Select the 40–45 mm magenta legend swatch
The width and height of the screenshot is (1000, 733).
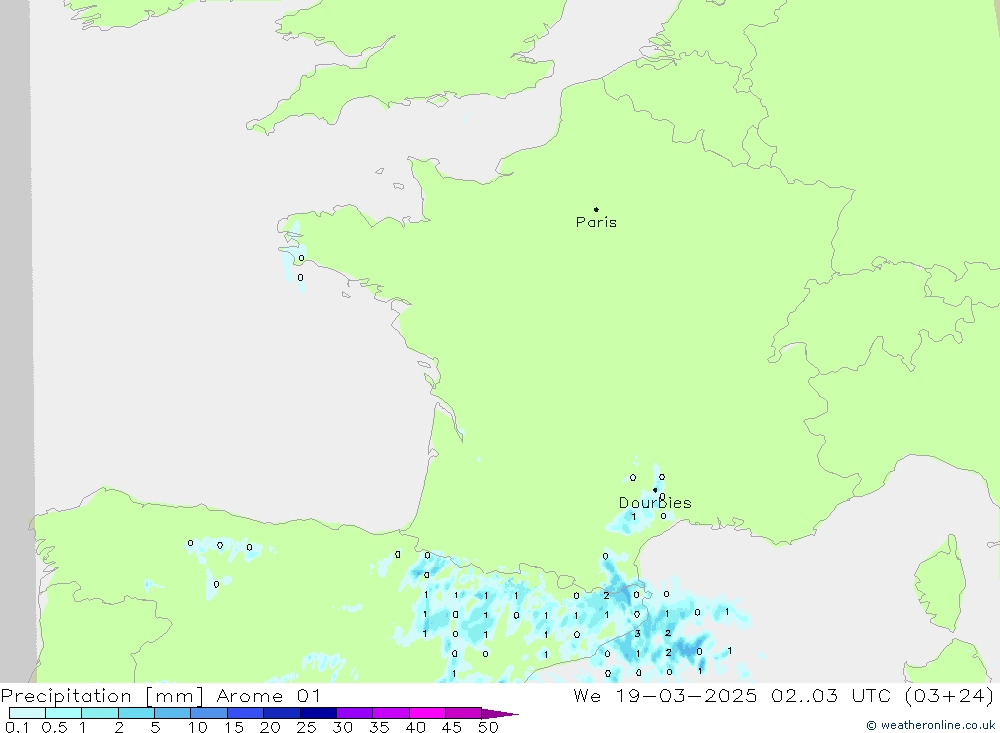427,713
